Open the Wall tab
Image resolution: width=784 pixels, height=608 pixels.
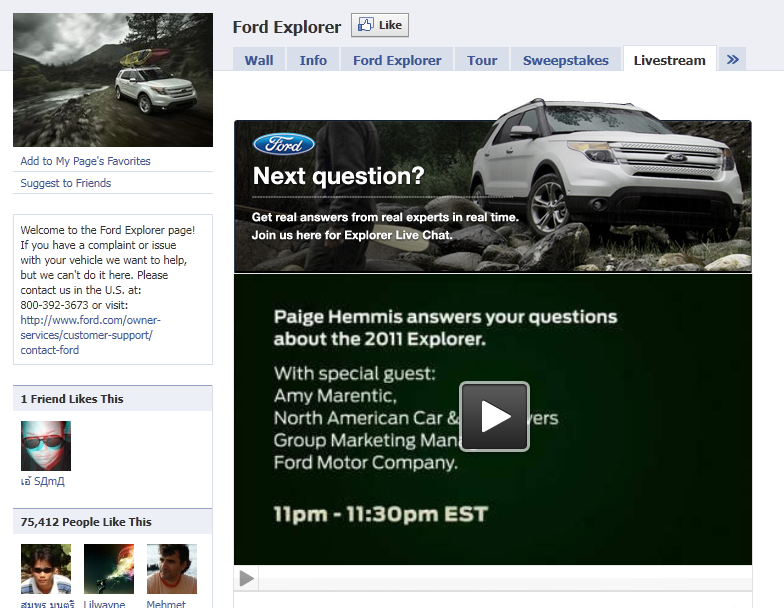tap(259, 60)
